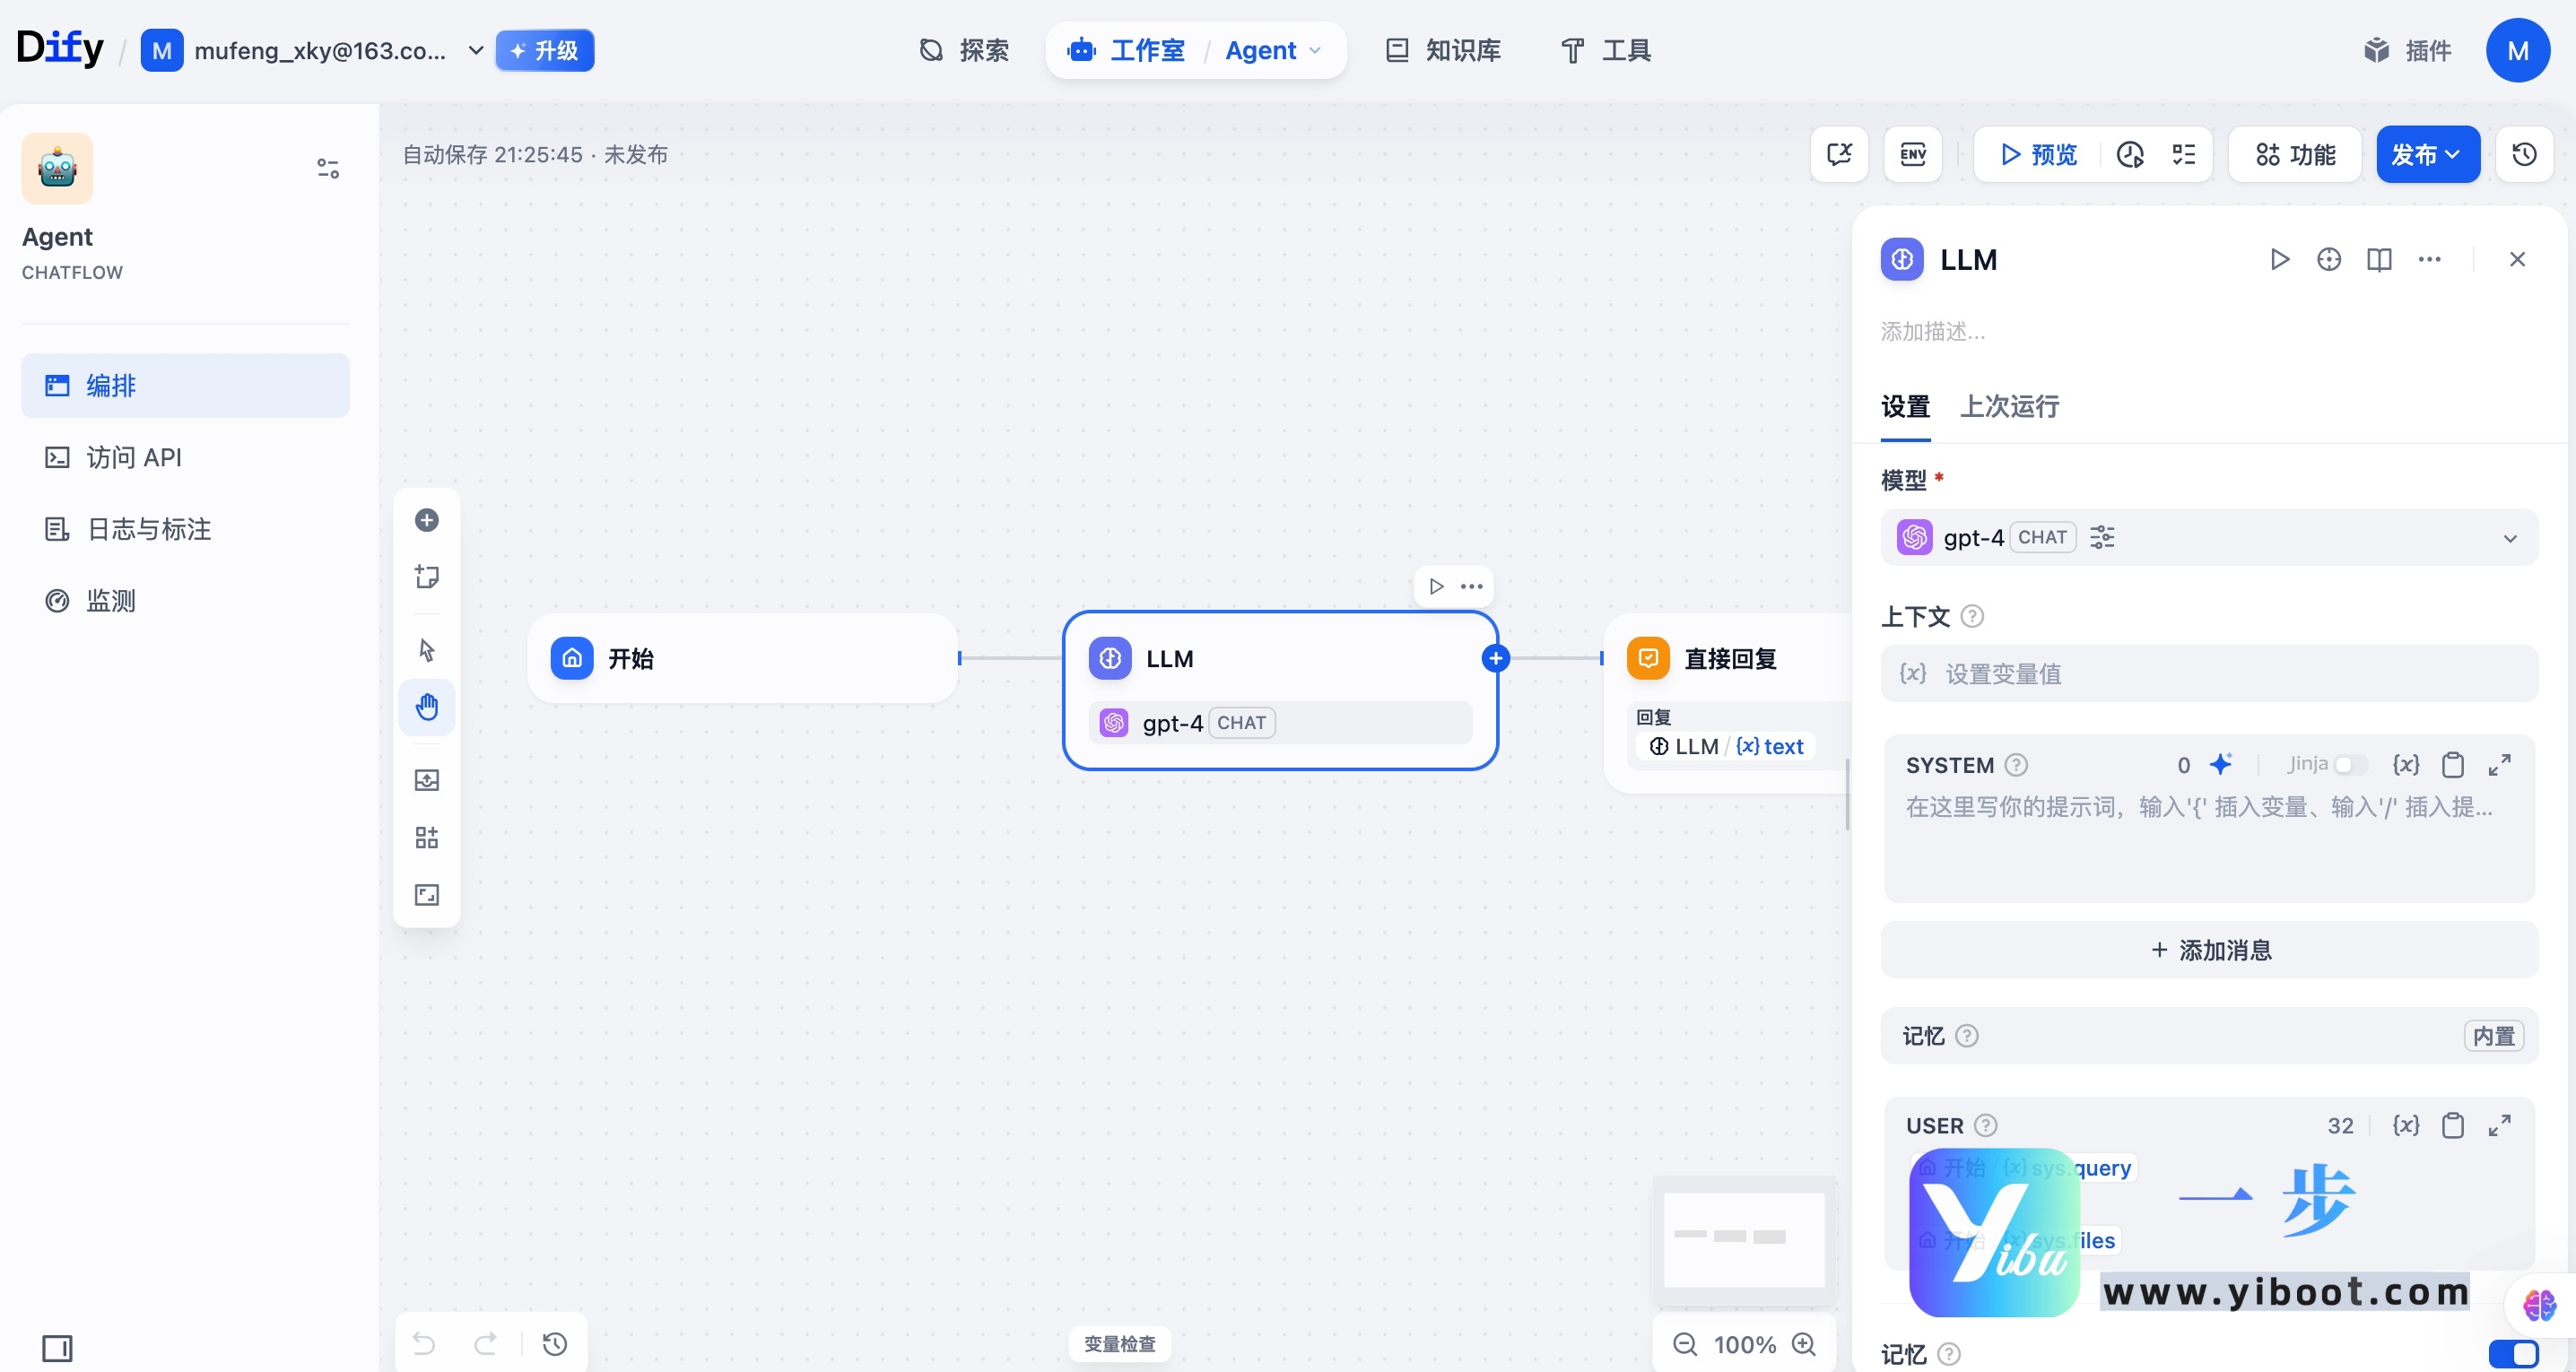Click 添加消息 to add a message
2576x1372 pixels.
click(x=2208, y=949)
